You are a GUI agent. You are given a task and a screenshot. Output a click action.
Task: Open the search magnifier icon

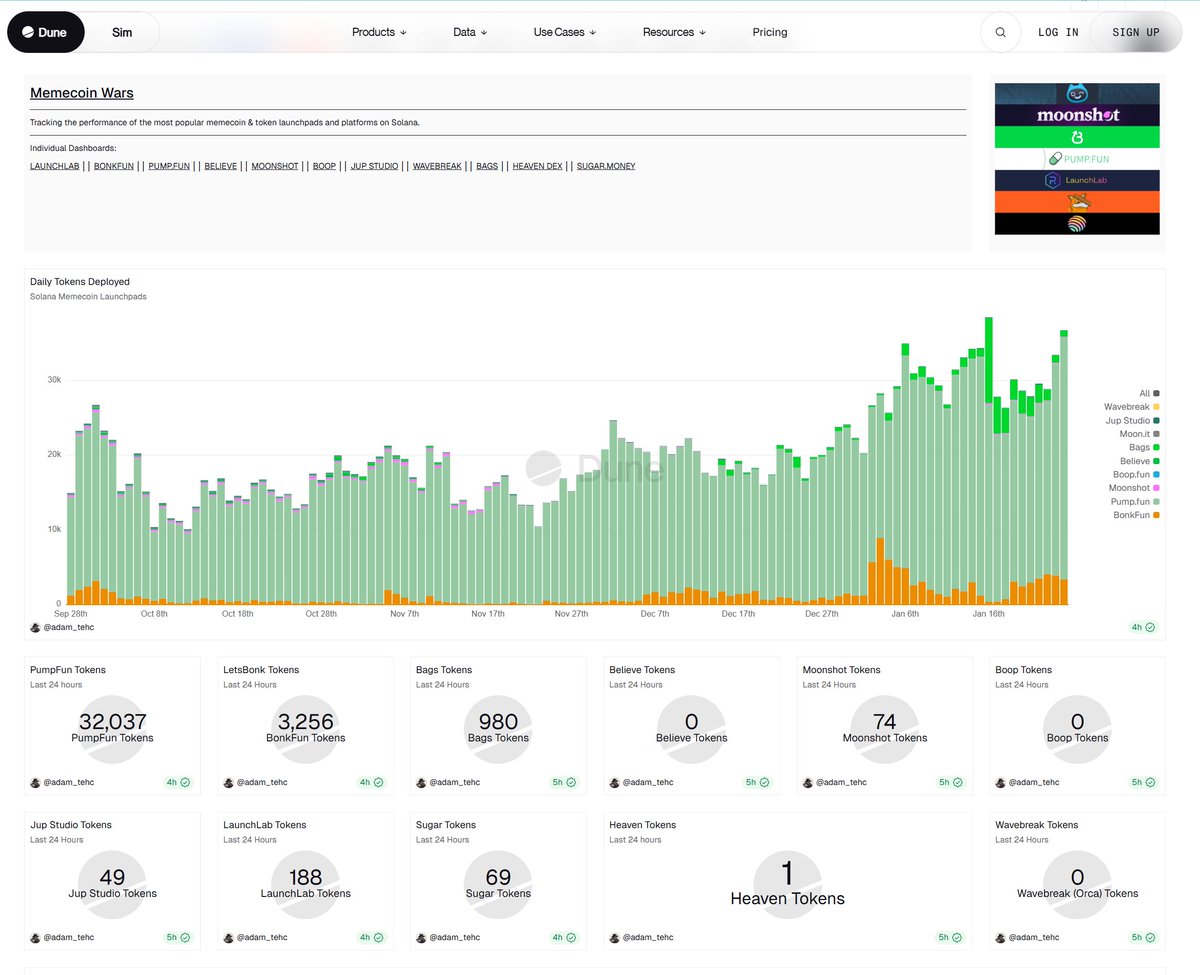tap(1001, 32)
